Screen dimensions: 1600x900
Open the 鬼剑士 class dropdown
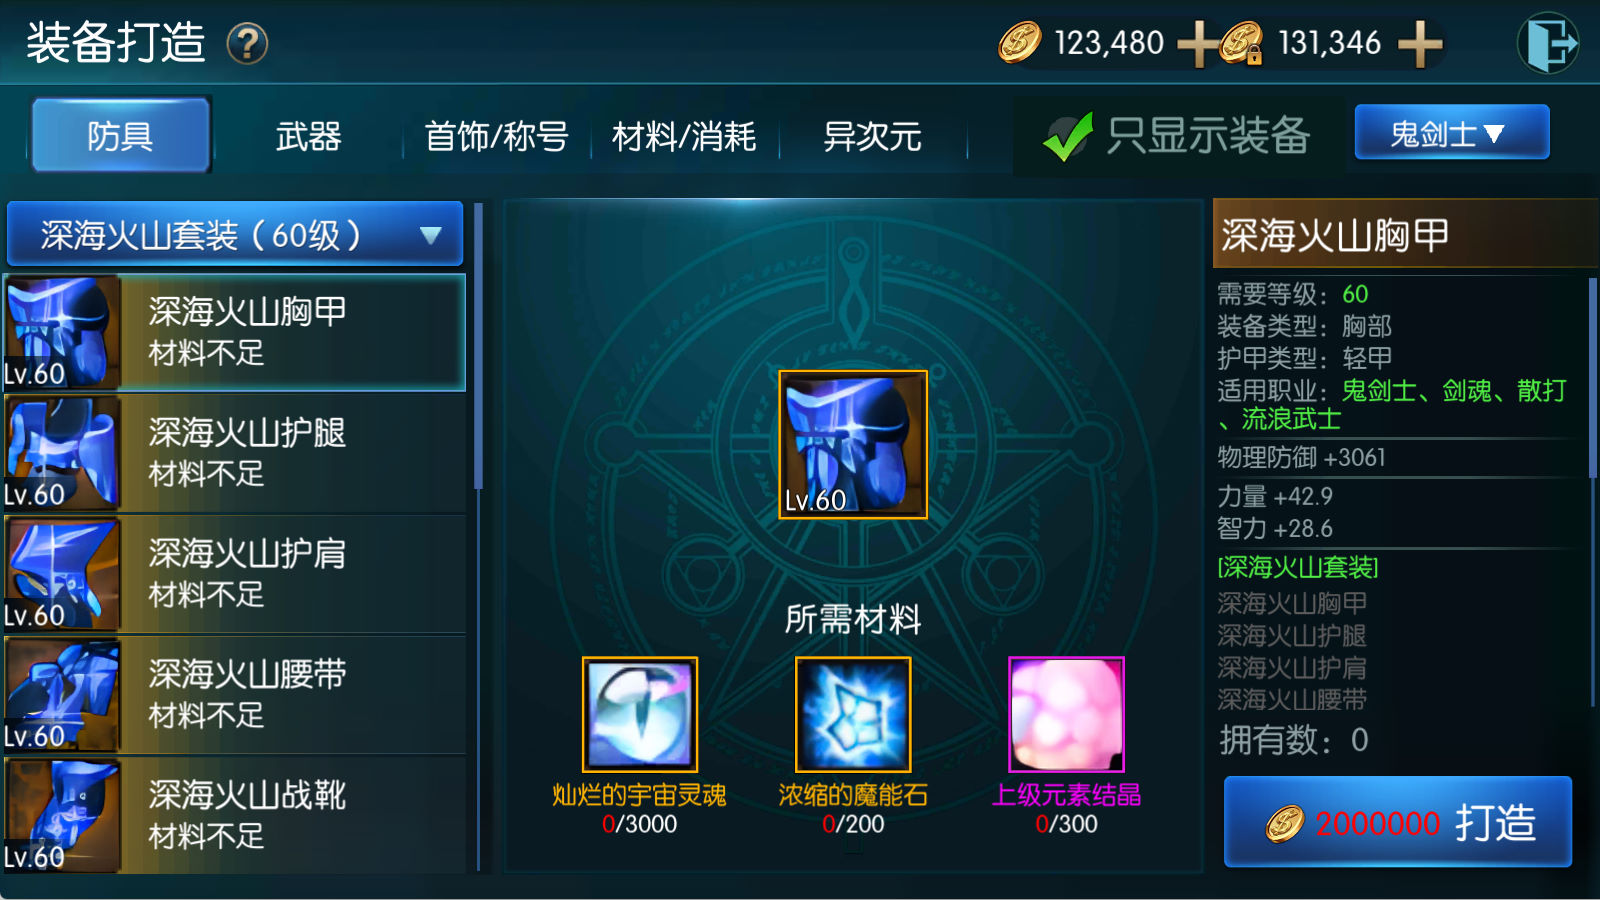coord(1452,132)
